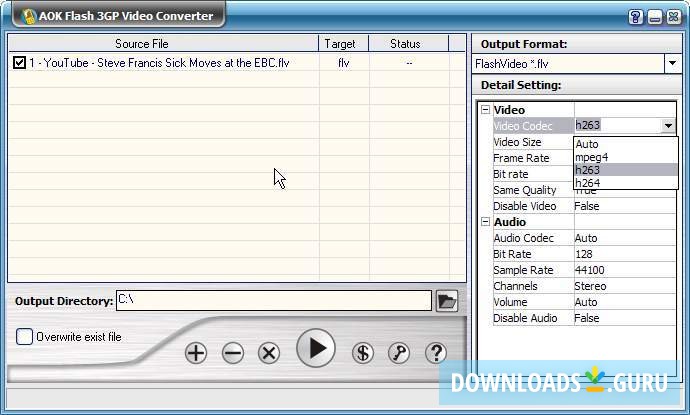Click the Disable Video False value
Image resolution: width=690 pixels, height=415 pixels.
click(587, 206)
